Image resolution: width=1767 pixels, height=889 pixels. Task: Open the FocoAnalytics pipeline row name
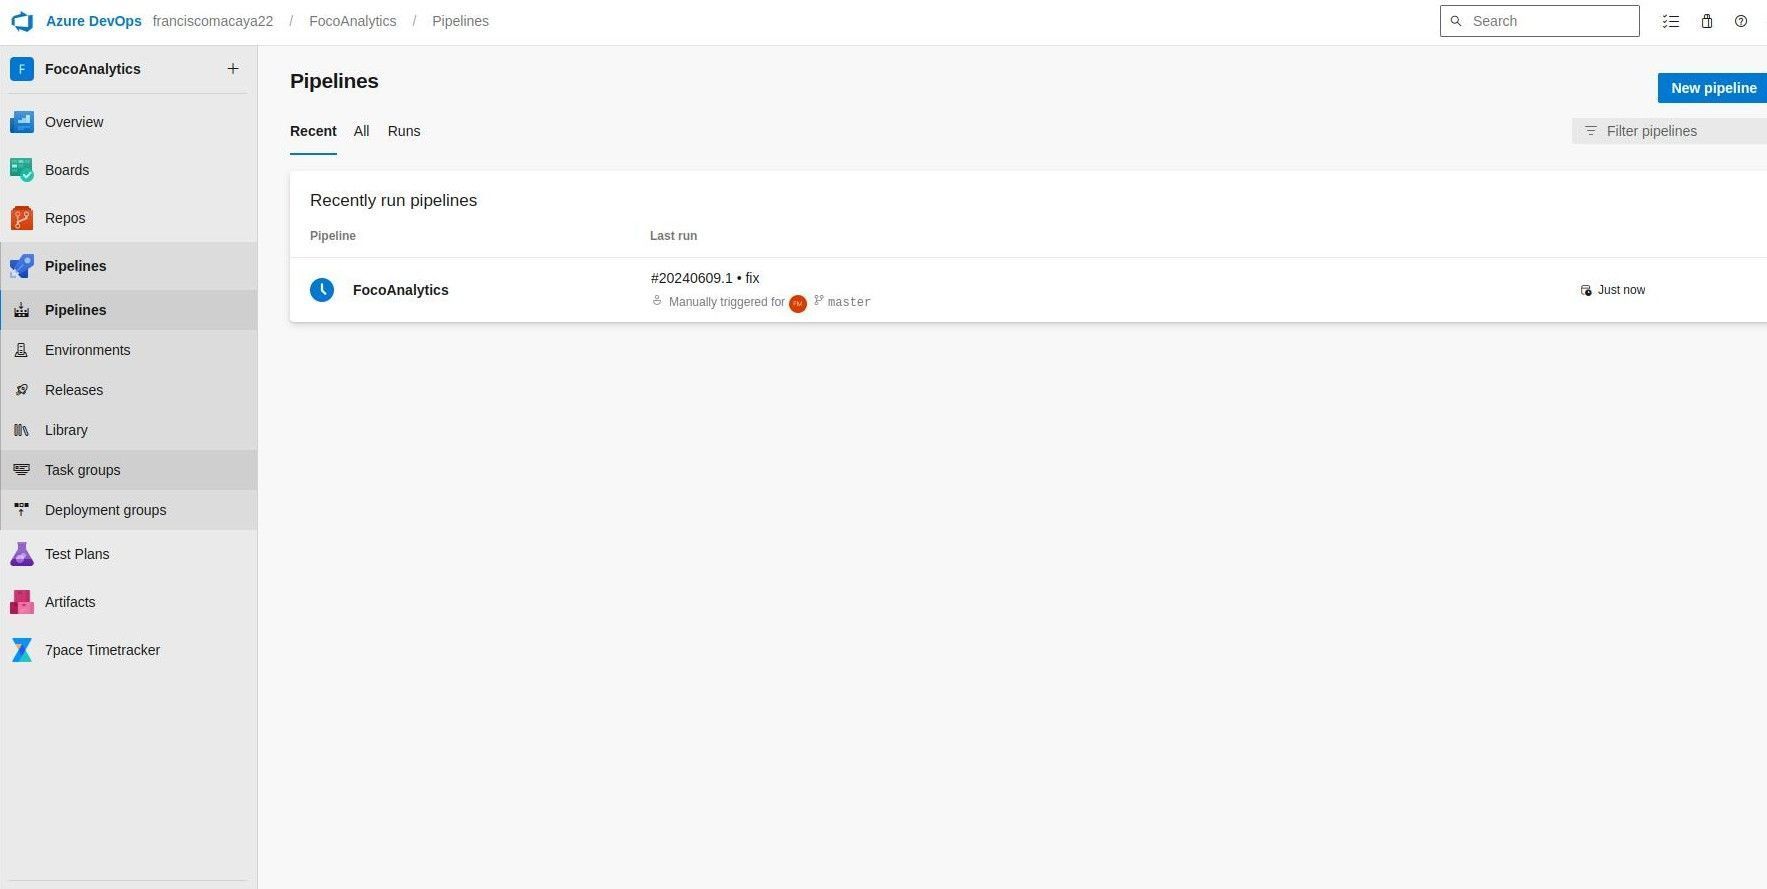tap(401, 290)
